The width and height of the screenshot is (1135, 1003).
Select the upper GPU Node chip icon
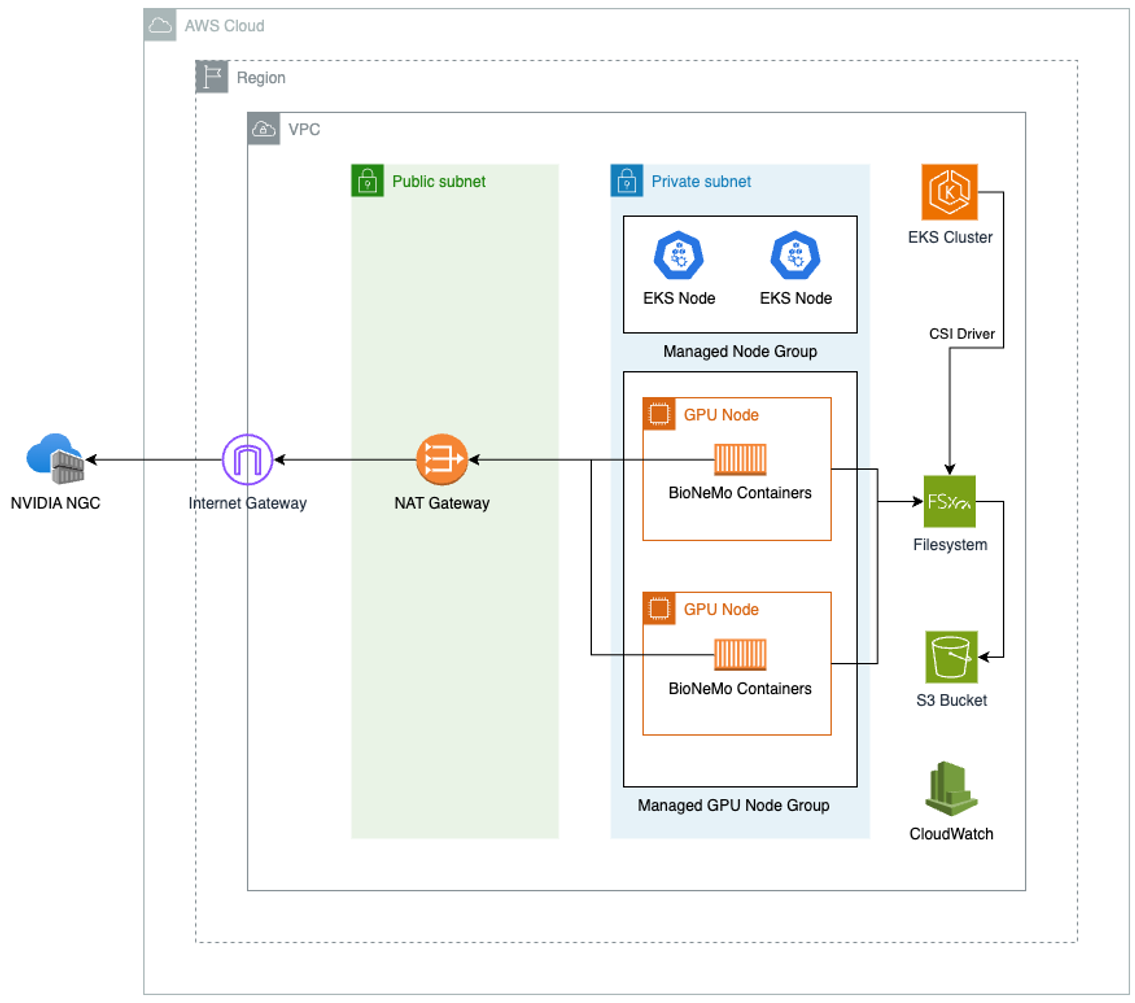659,414
